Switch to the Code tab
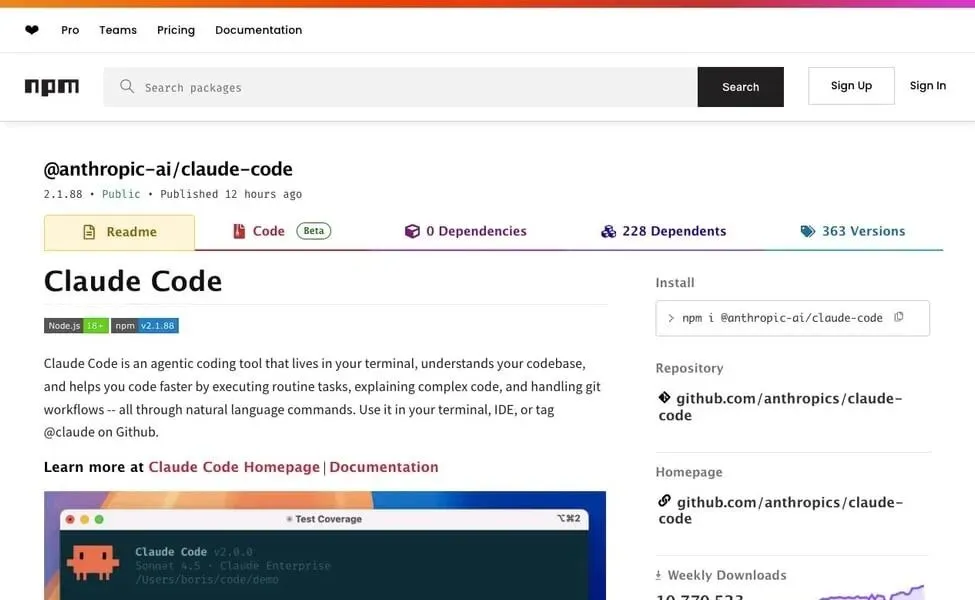Image resolution: width=975 pixels, height=600 pixels. (x=282, y=231)
